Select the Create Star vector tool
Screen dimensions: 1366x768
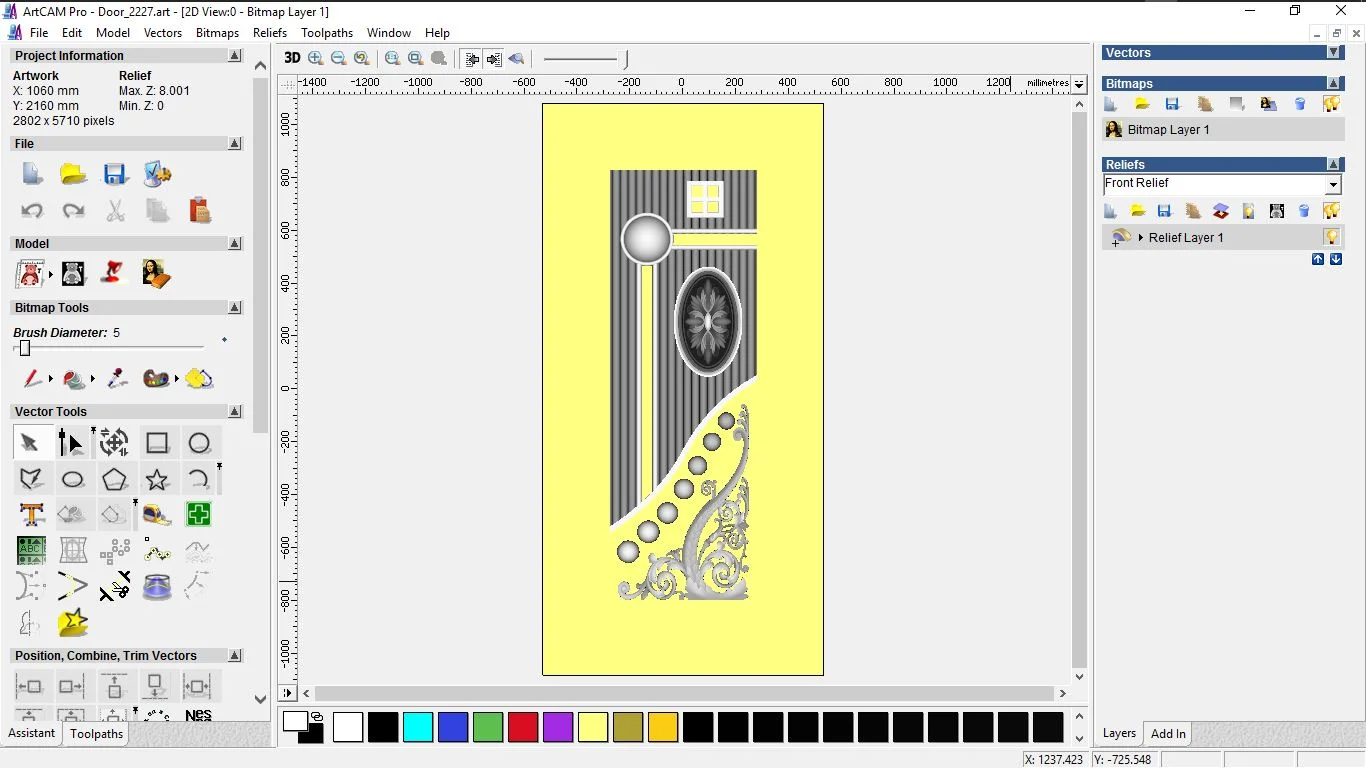point(157,479)
